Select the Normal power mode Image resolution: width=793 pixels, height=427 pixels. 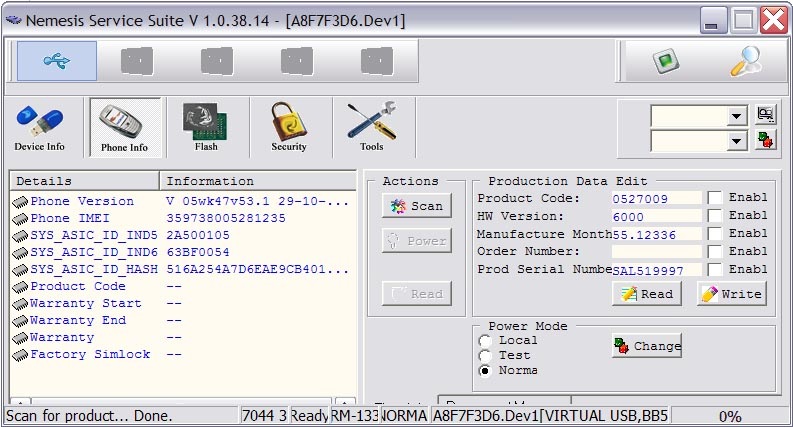[x=485, y=371]
